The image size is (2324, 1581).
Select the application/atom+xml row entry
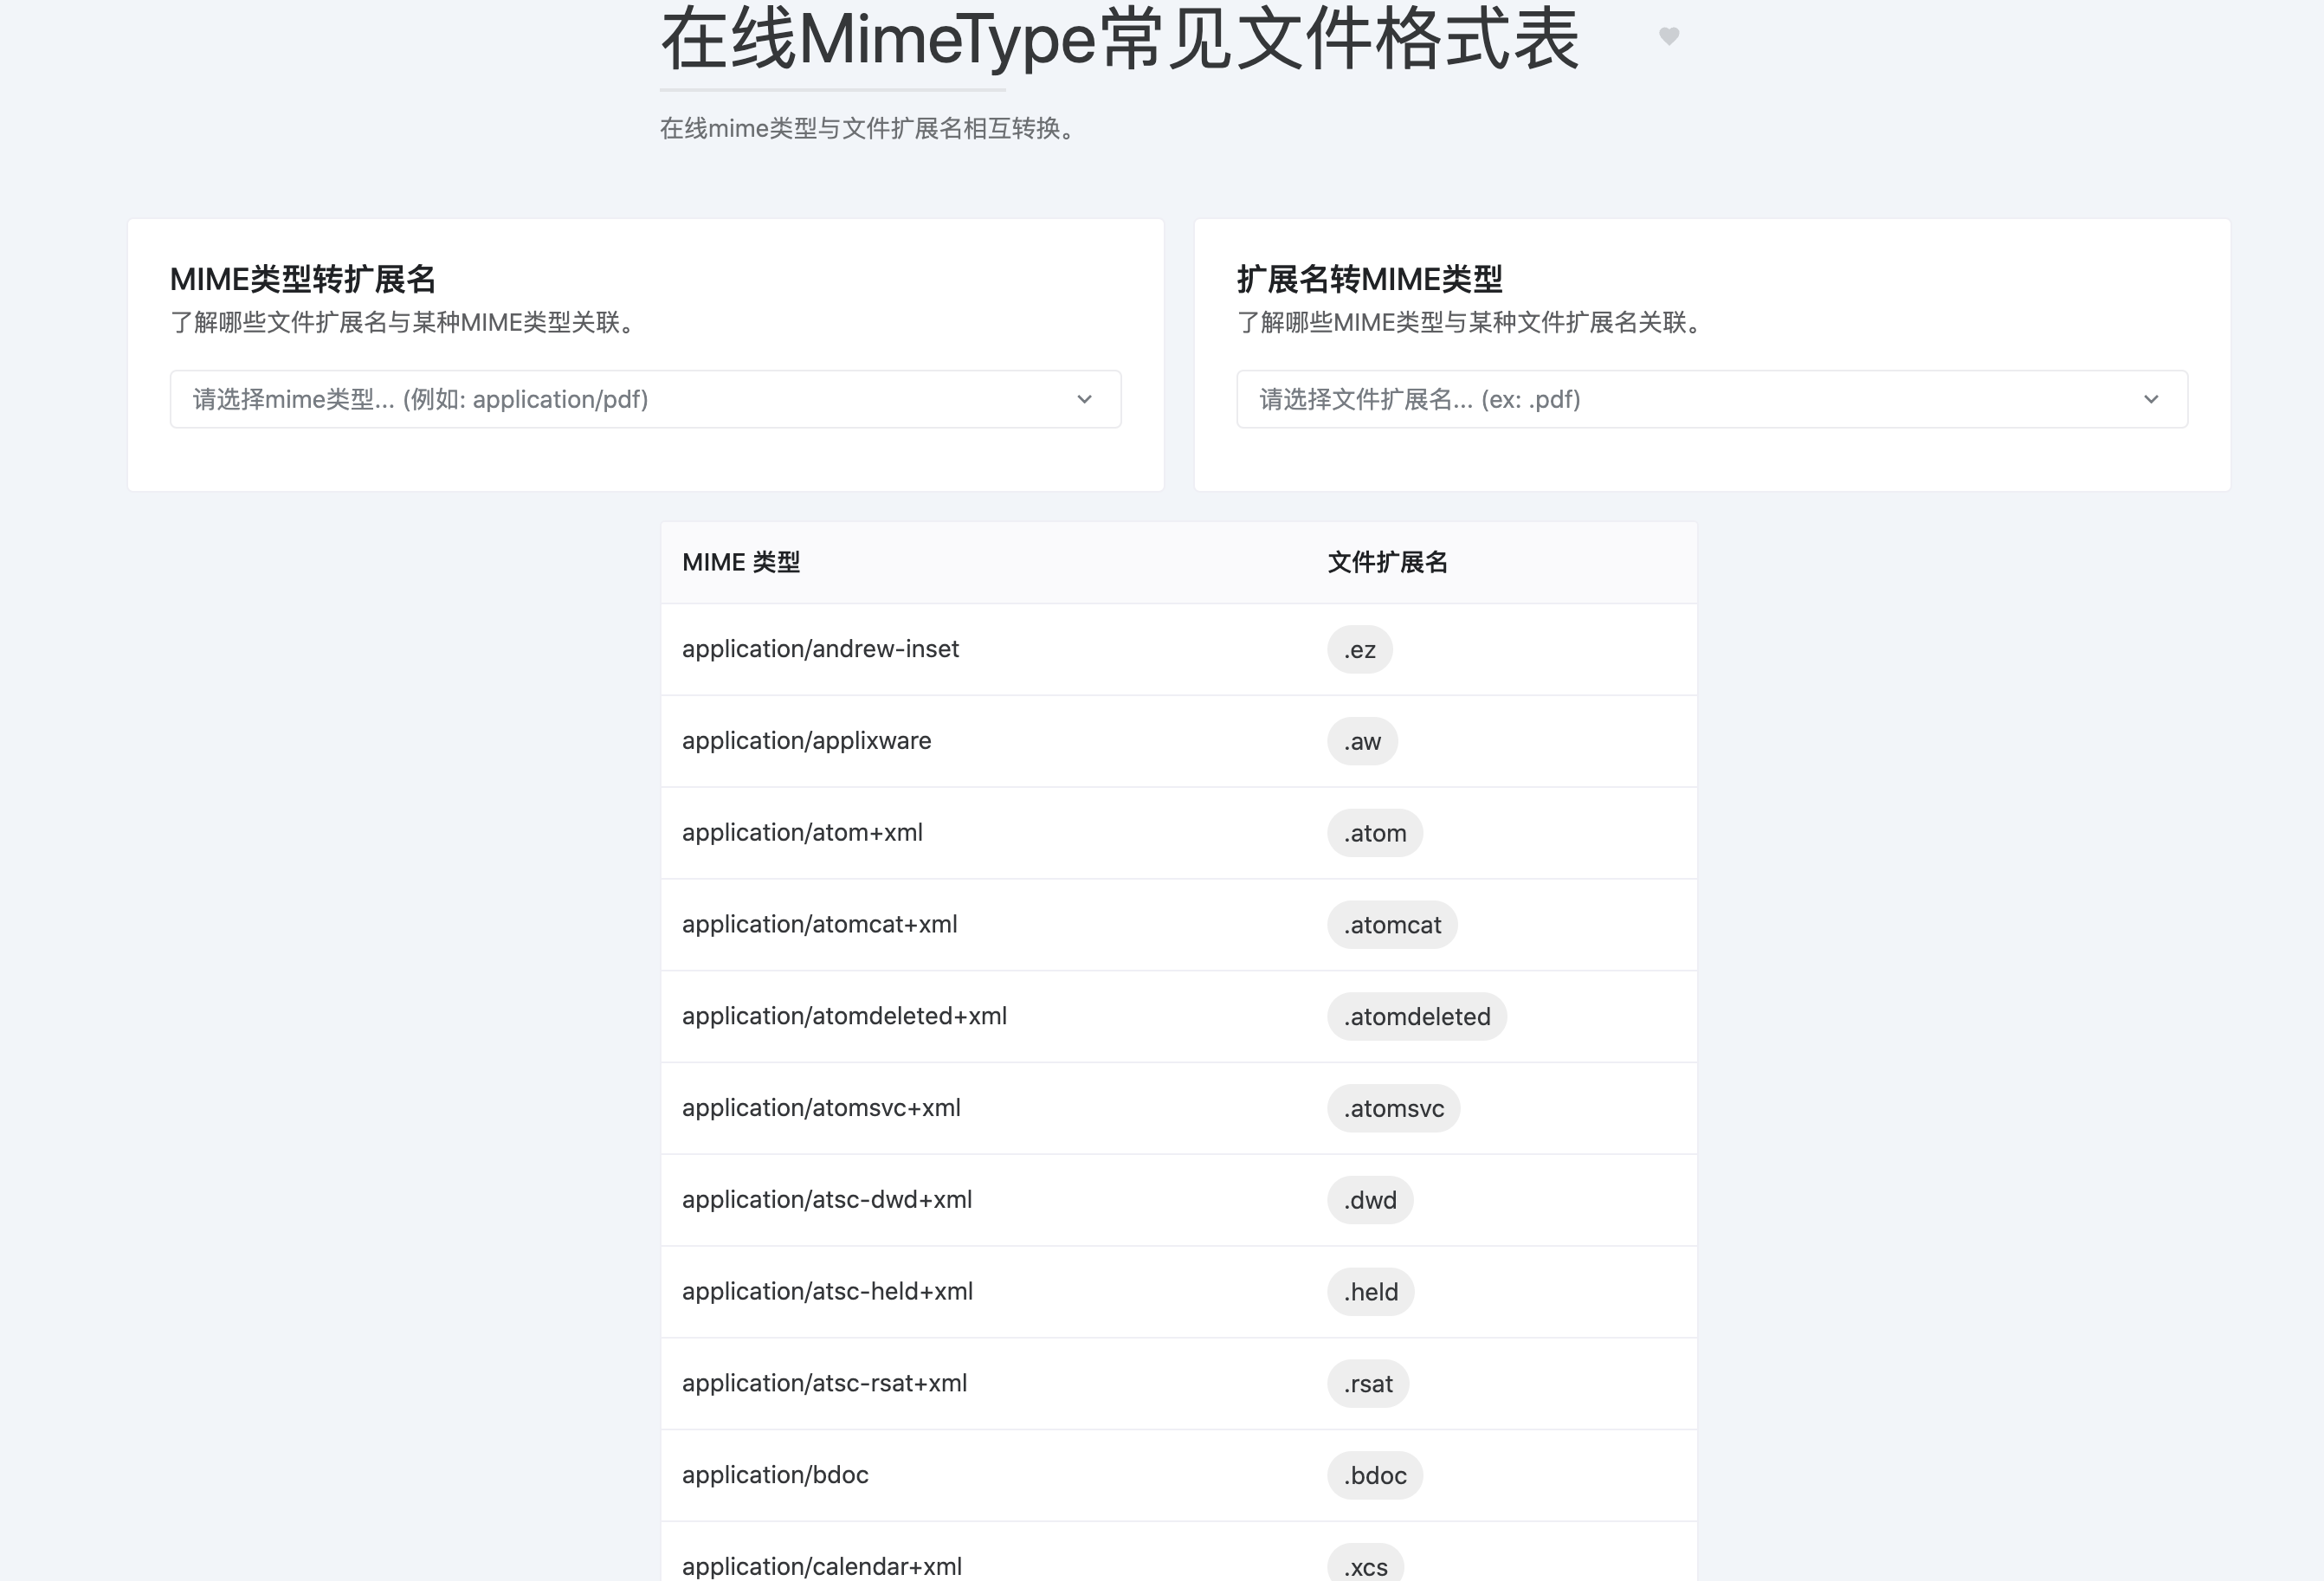[803, 832]
